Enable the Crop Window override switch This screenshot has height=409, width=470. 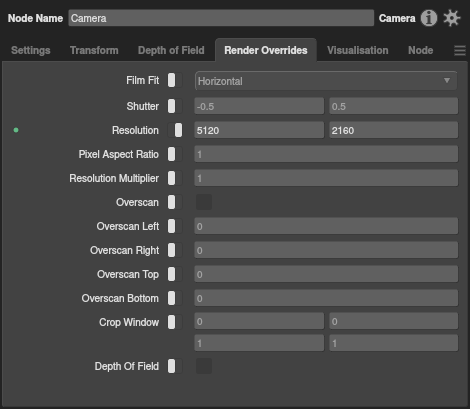[175, 322]
